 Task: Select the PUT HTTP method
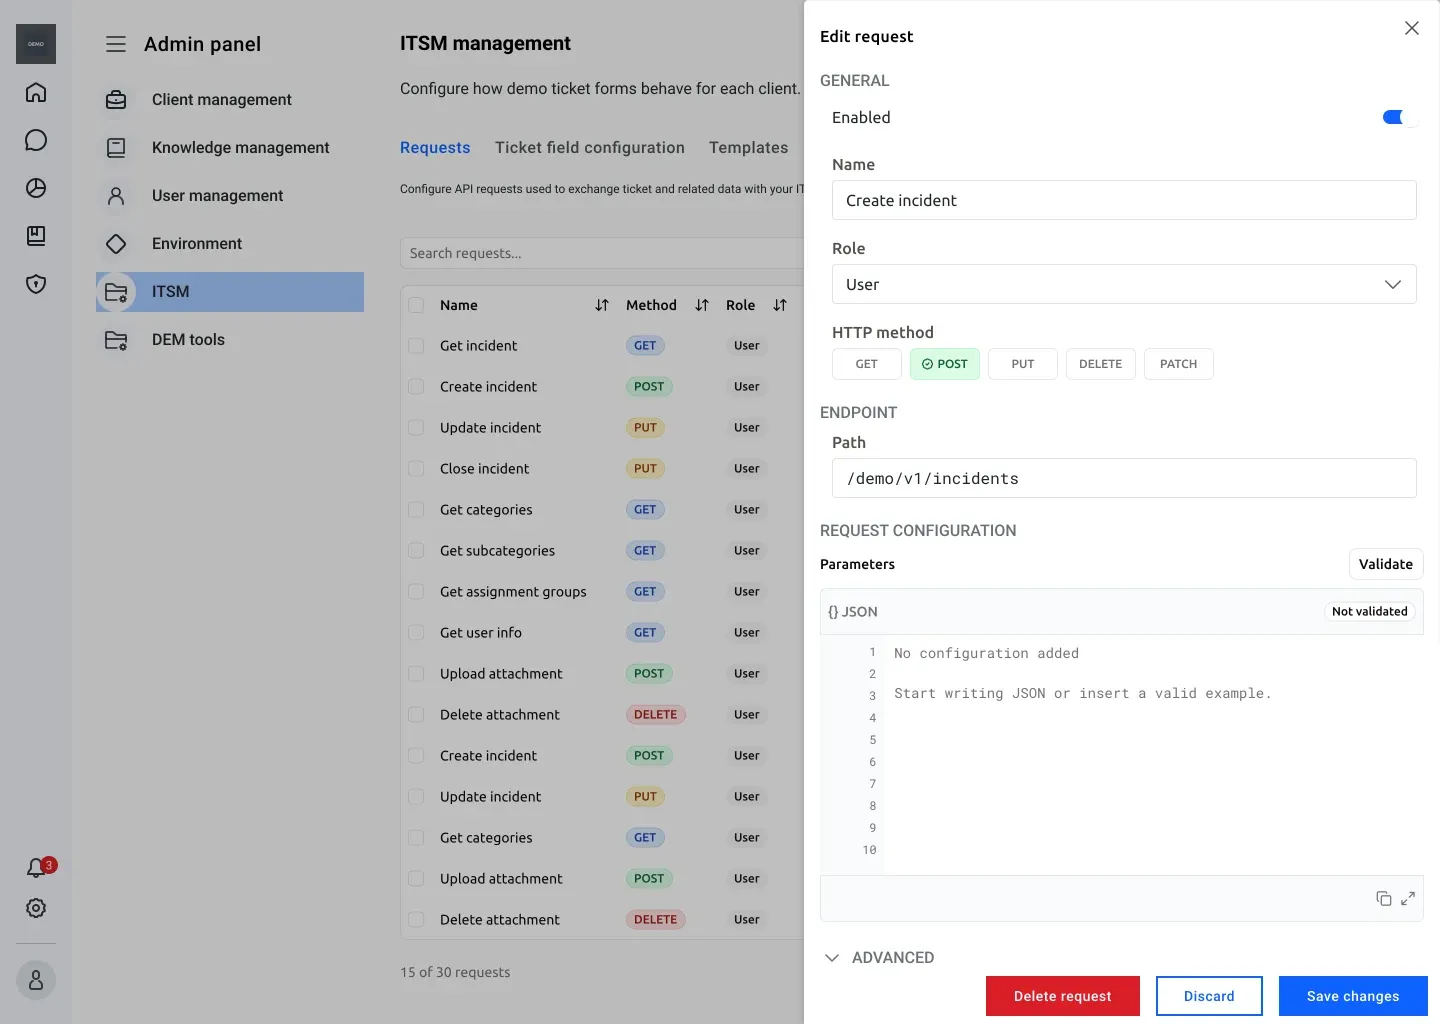point(1023,364)
